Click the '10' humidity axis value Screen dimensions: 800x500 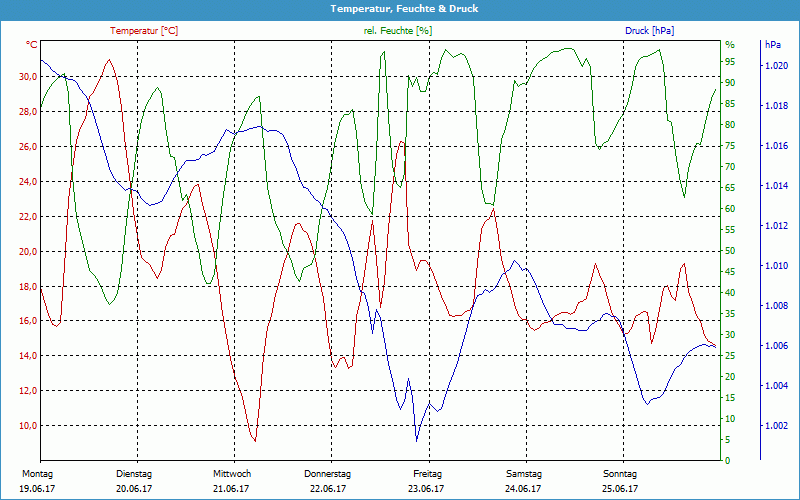point(730,418)
